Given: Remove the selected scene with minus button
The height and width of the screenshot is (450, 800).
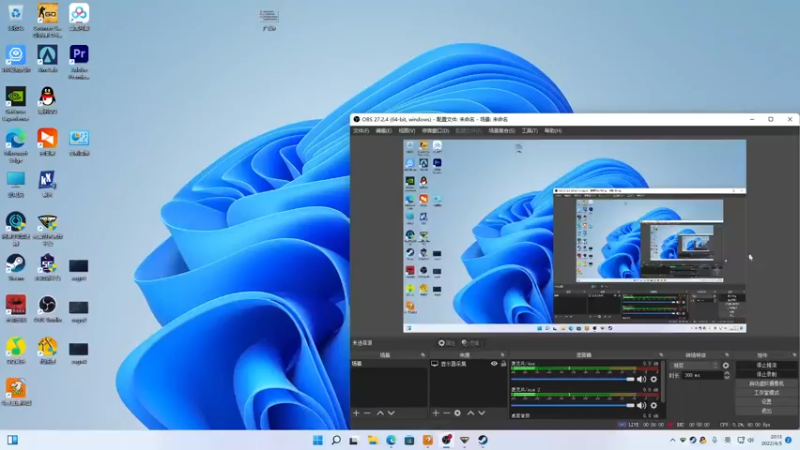Looking at the screenshot, I should click(367, 413).
